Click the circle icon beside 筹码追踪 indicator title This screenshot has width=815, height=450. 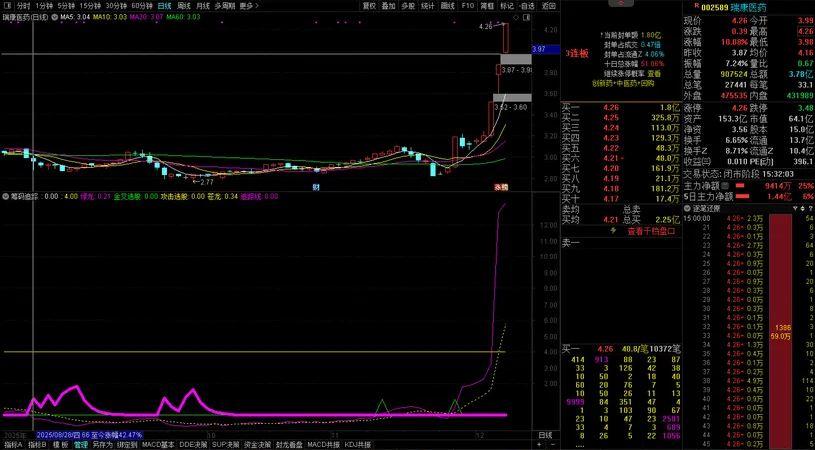[5, 196]
